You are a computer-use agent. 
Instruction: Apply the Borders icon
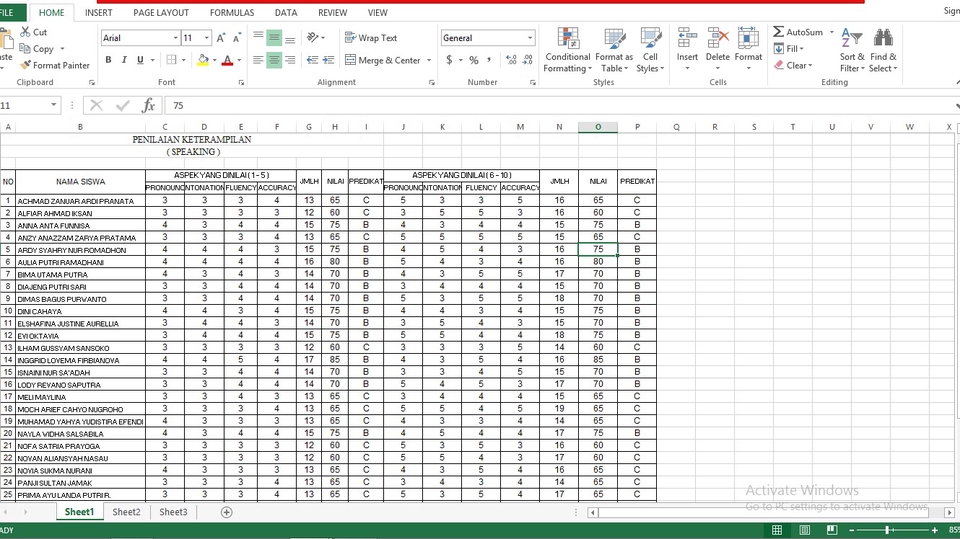point(171,60)
